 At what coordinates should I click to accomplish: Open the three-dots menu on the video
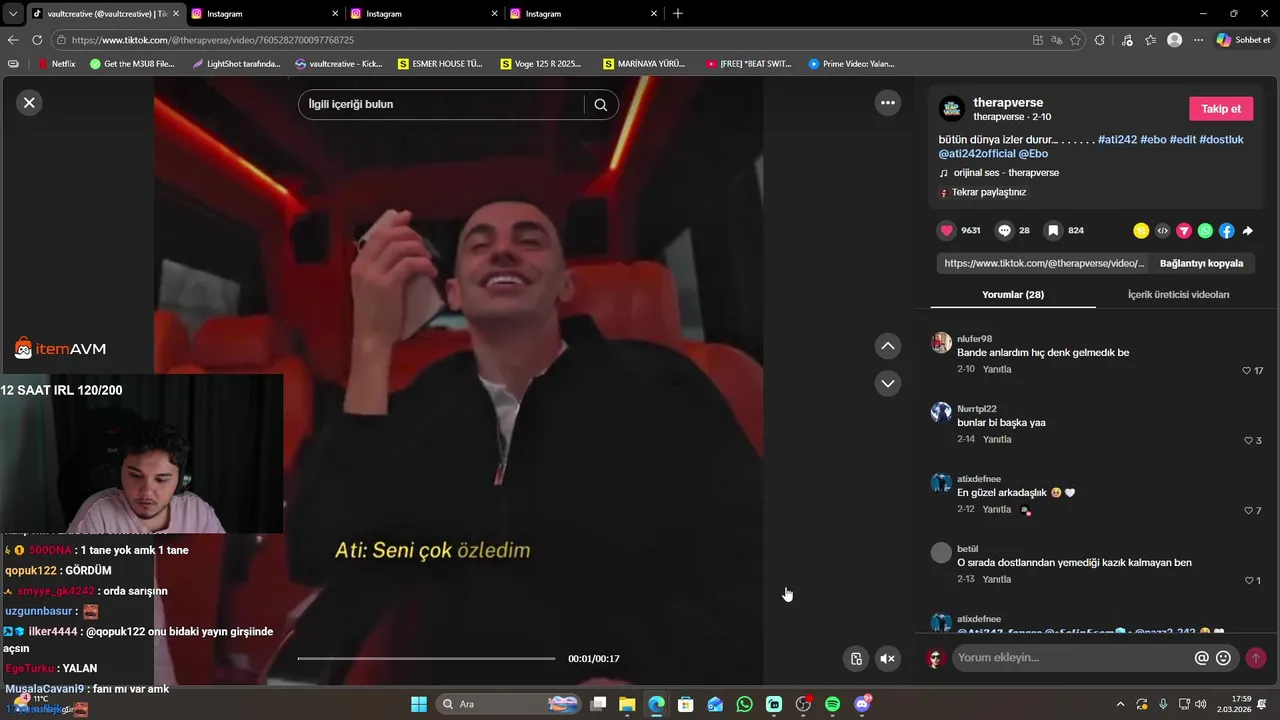pos(887,102)
